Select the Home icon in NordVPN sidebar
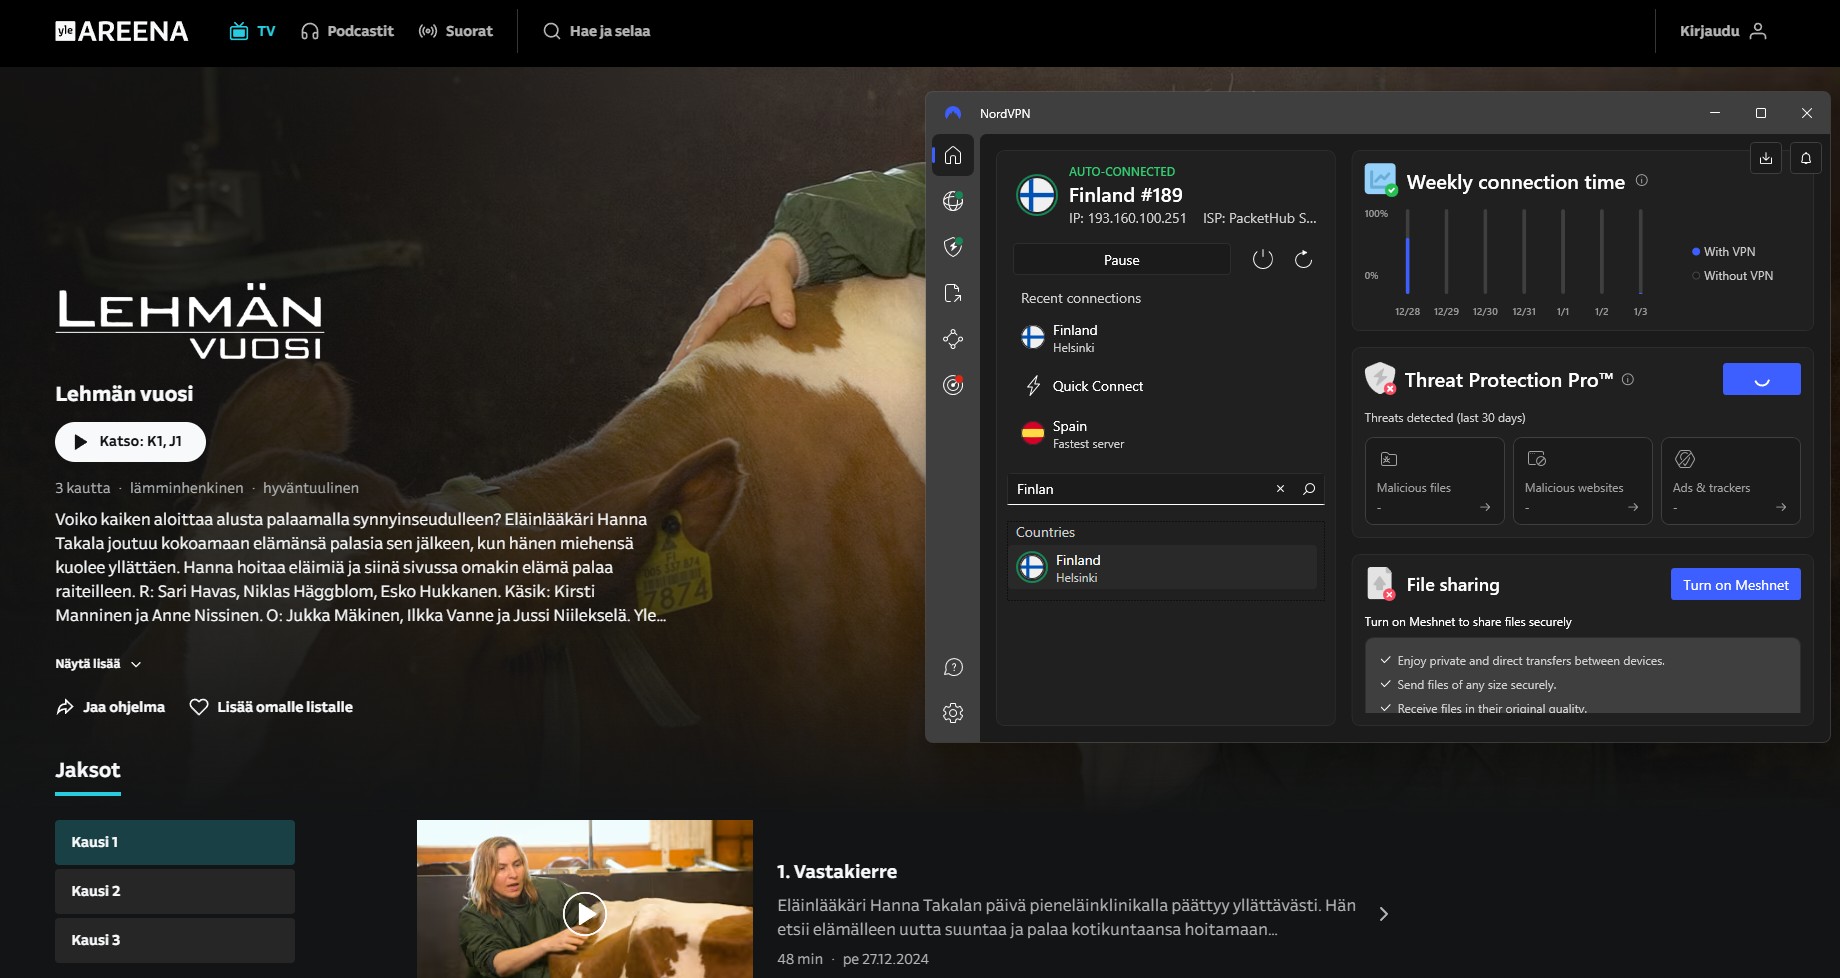 click(953, 155)
